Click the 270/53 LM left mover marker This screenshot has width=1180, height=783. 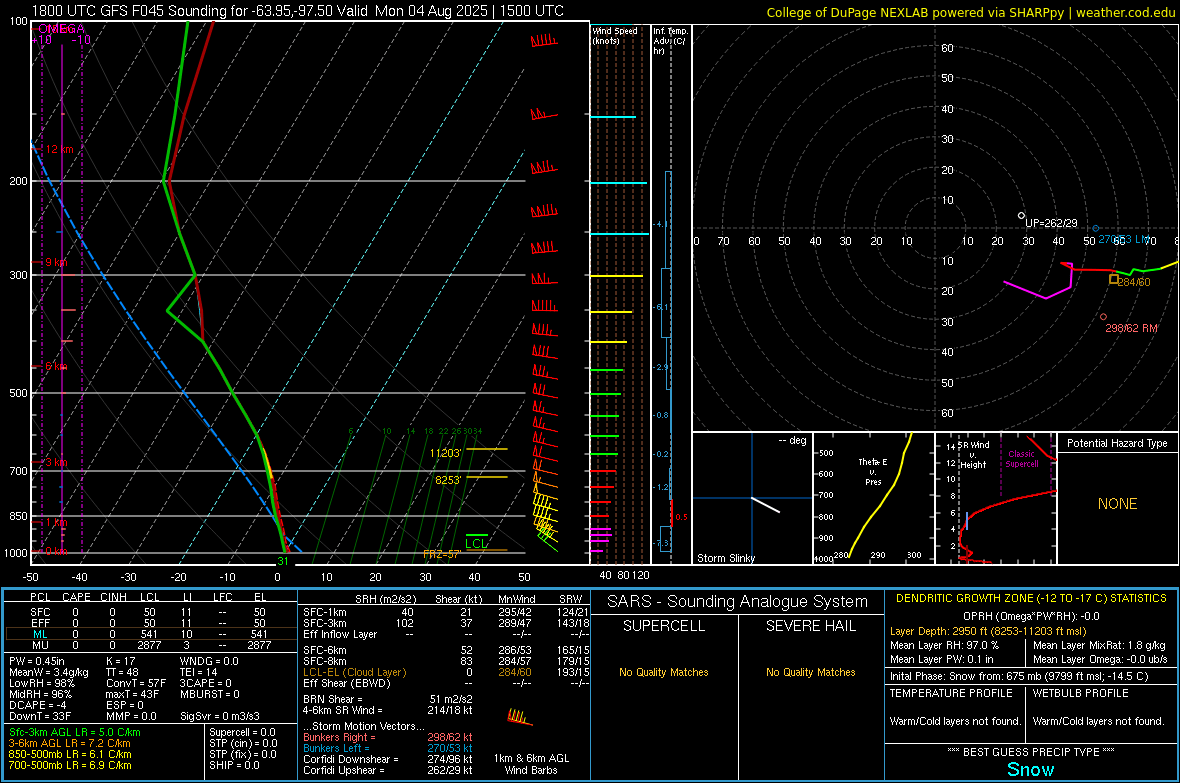pos(1096,228)
